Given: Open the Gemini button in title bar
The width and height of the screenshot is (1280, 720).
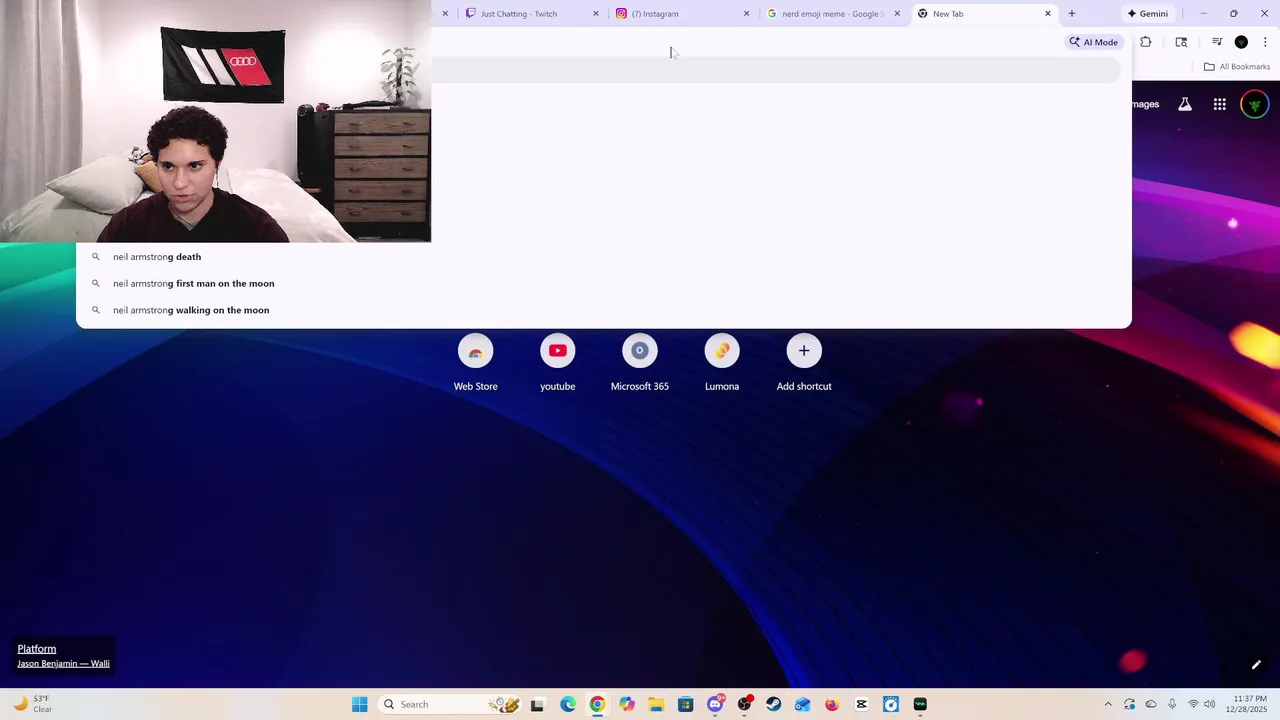Looking at the screenshot, I should point(1147,14).
